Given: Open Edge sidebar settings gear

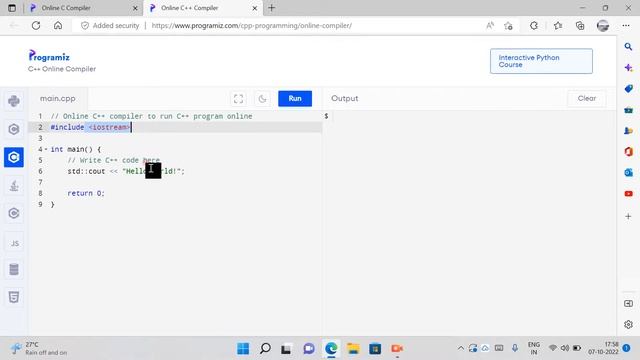Looking at the screenshot, I should coord(629,324).
